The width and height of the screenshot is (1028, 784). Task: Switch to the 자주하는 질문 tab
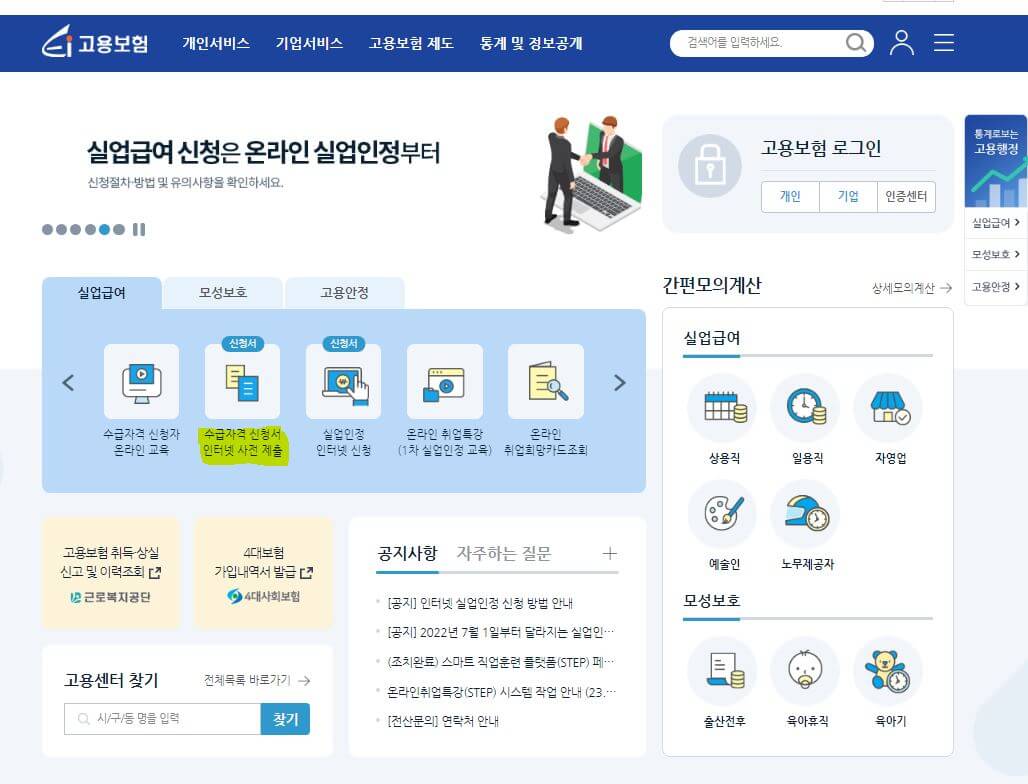point(504,554)
